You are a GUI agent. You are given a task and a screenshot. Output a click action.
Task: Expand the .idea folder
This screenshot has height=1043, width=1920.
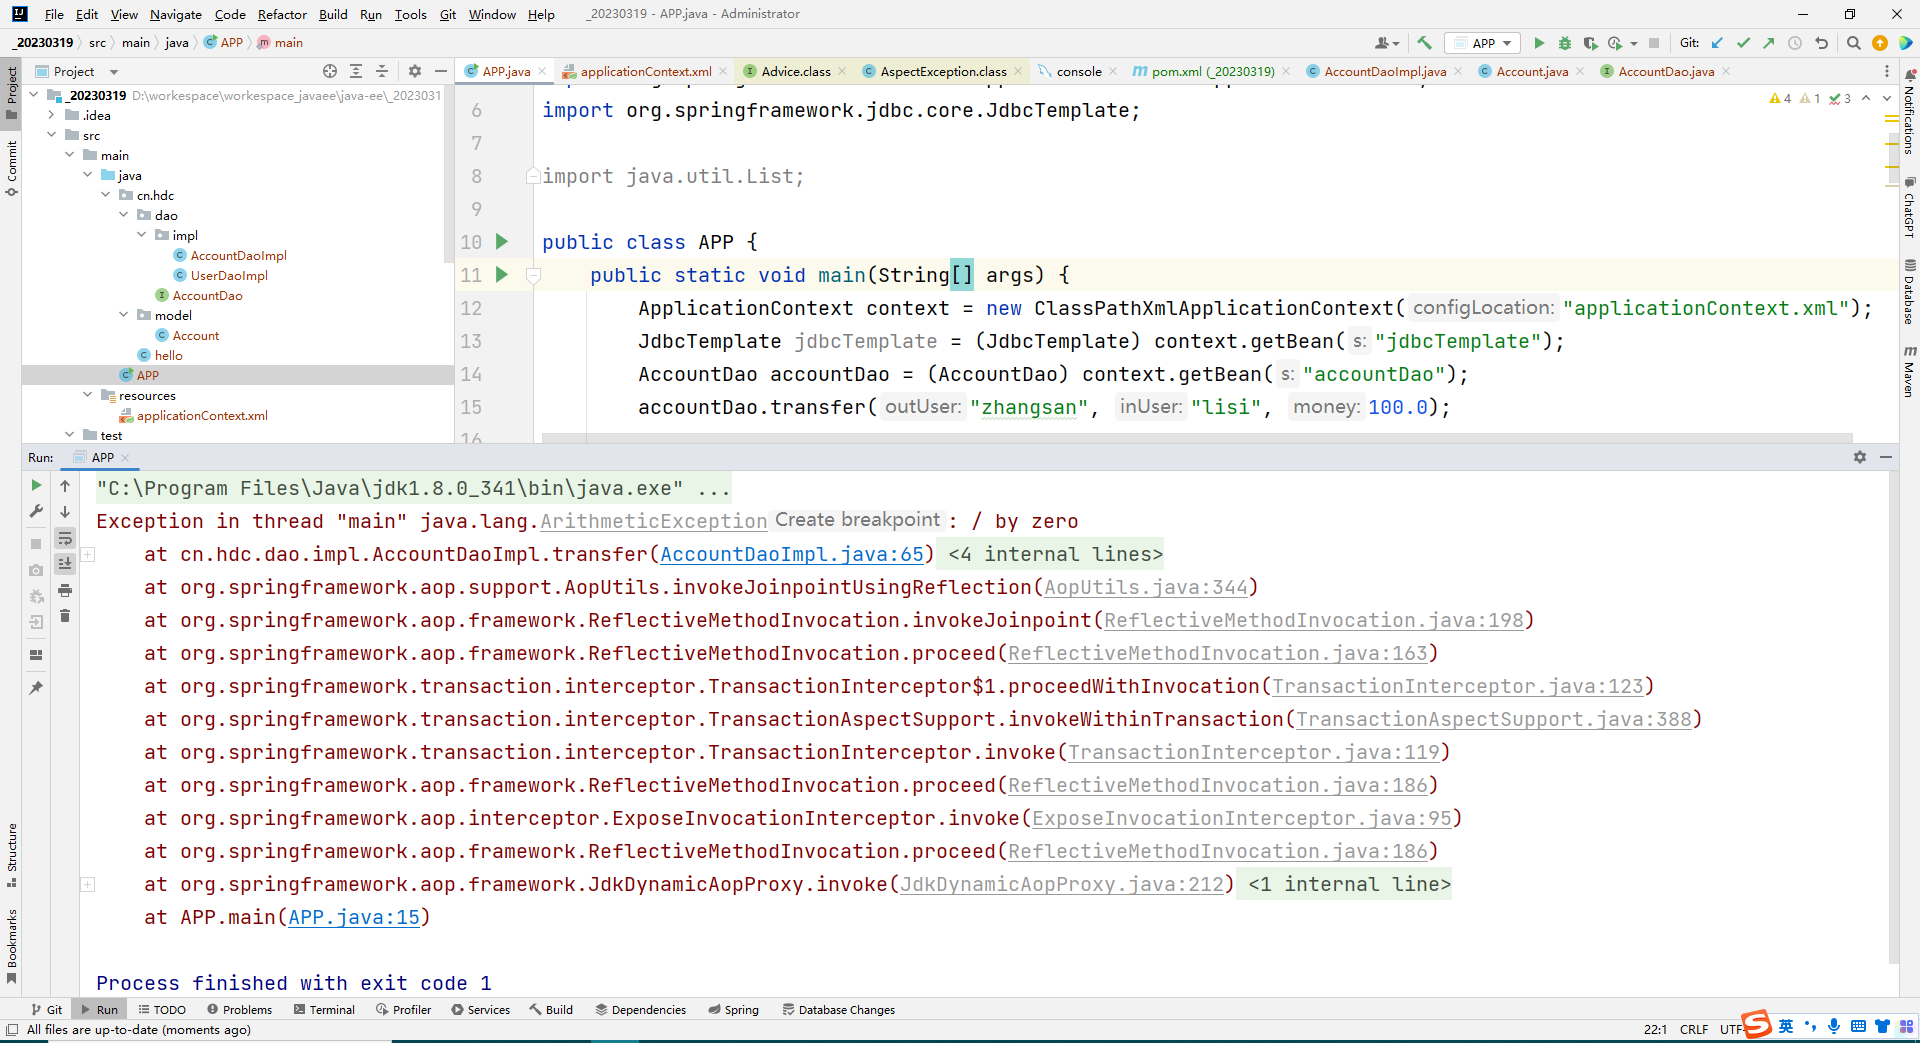tap(51, 115)
